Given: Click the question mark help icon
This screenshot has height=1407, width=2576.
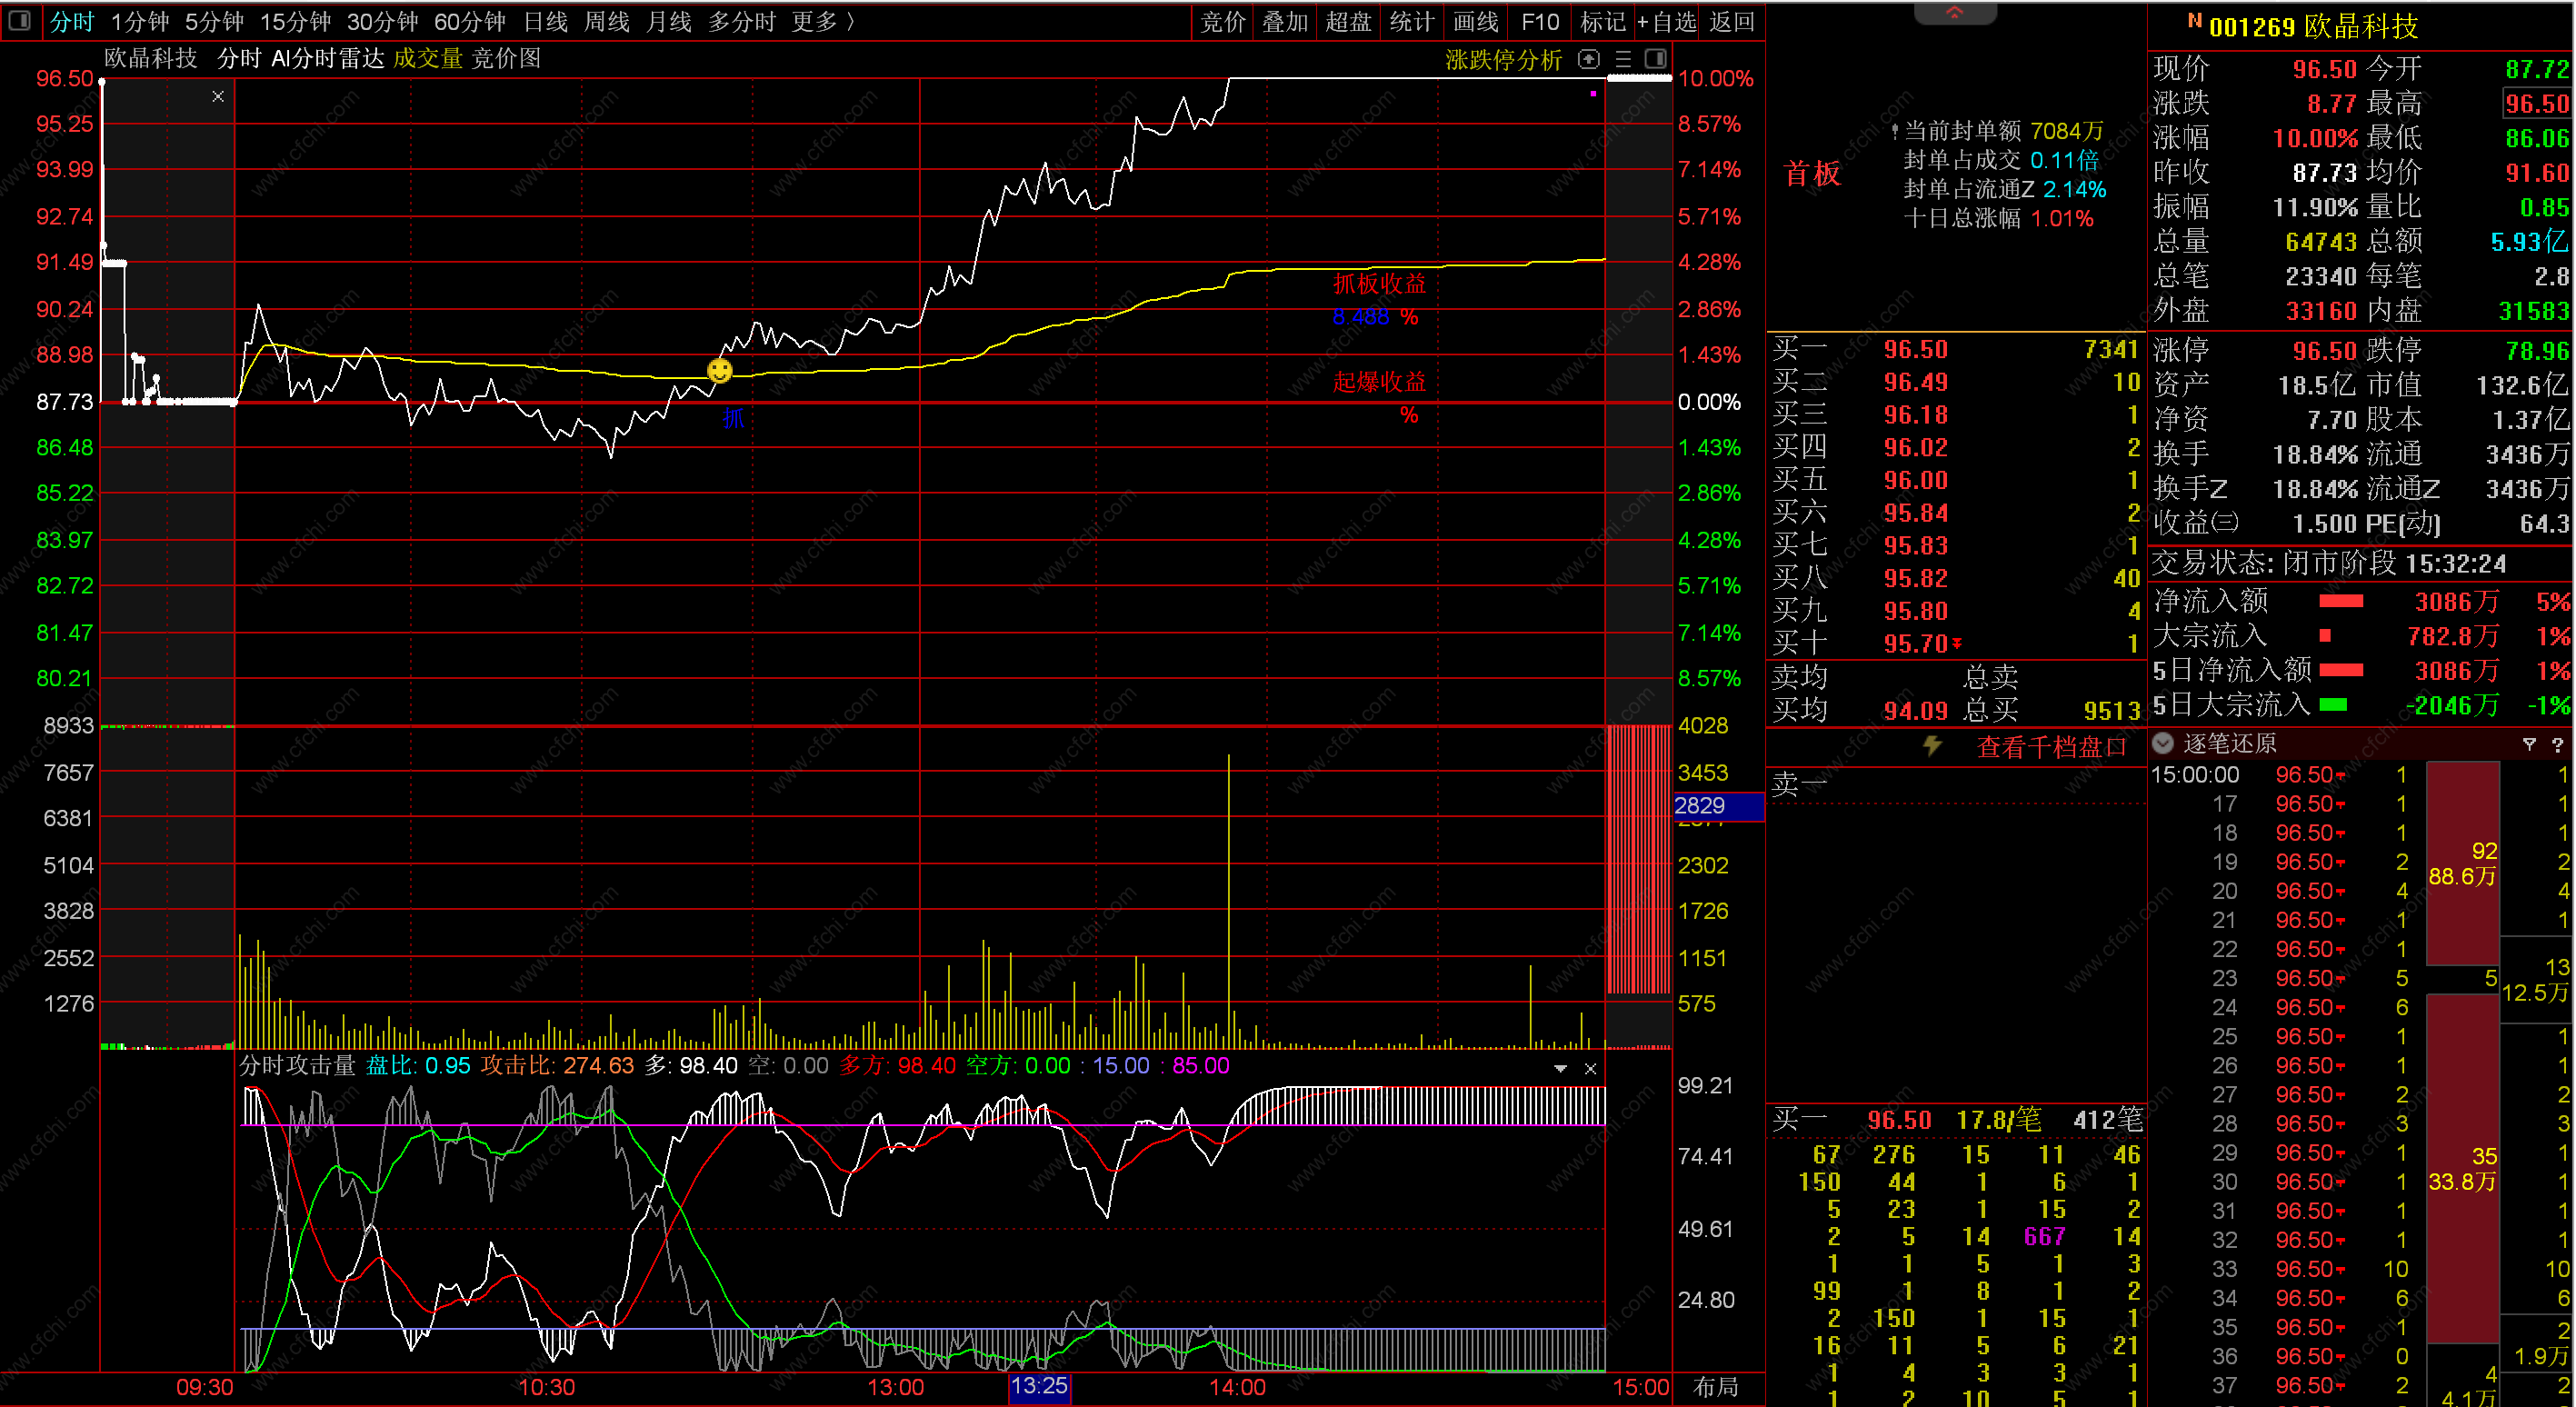Looking at the screenshot, I should (2558, 744).
